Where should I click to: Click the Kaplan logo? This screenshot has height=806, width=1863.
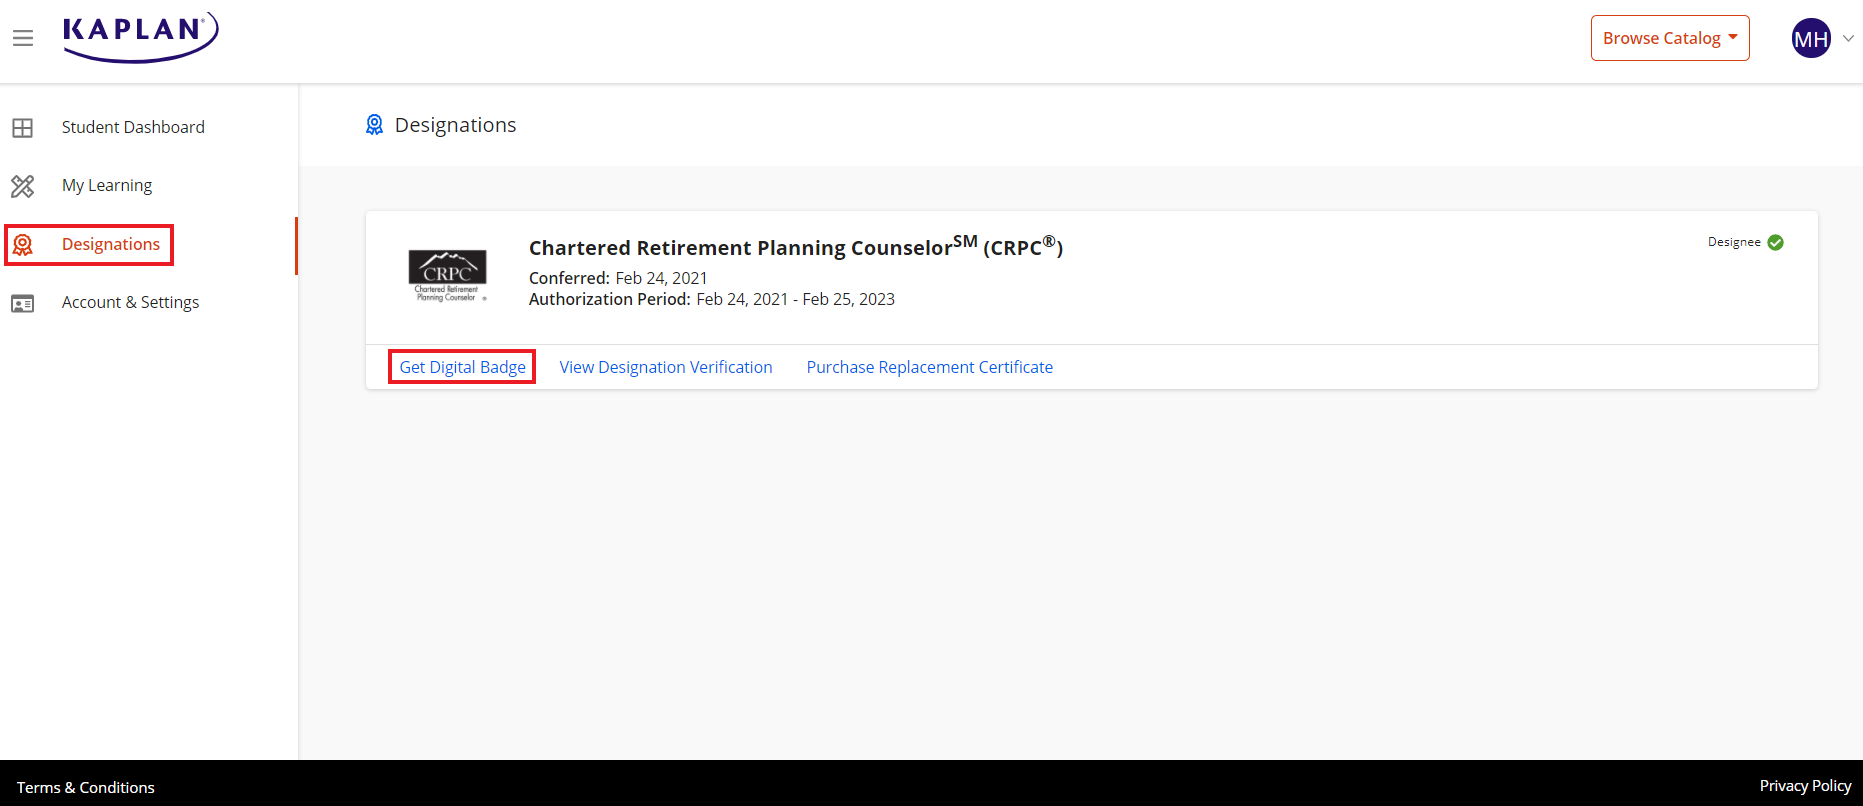pos(140,37)
